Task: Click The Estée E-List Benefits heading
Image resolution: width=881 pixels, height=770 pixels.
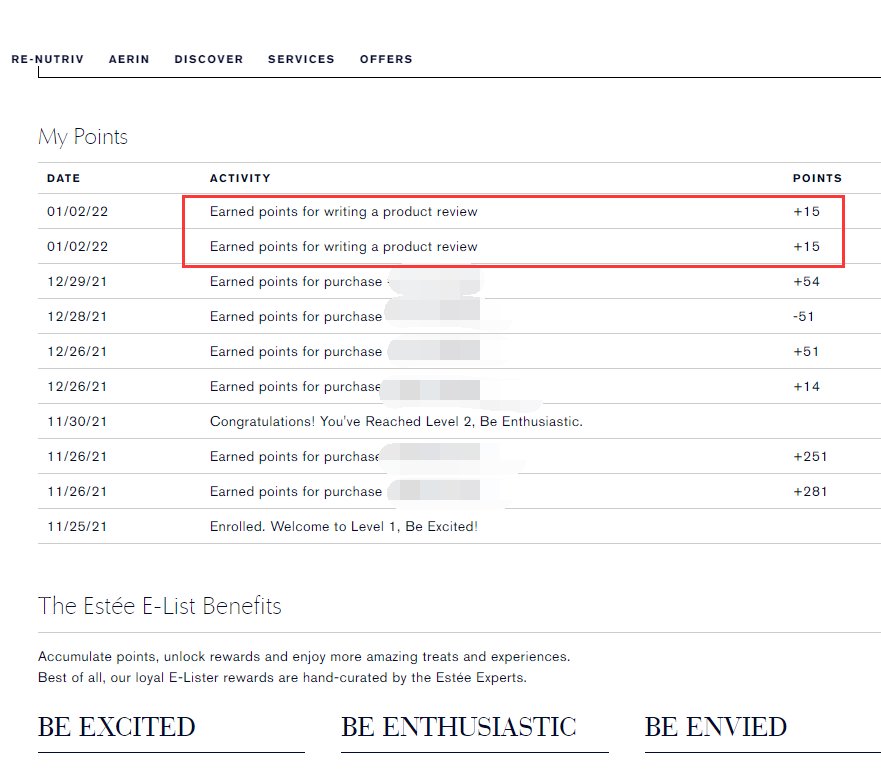Action: (160, 606)
